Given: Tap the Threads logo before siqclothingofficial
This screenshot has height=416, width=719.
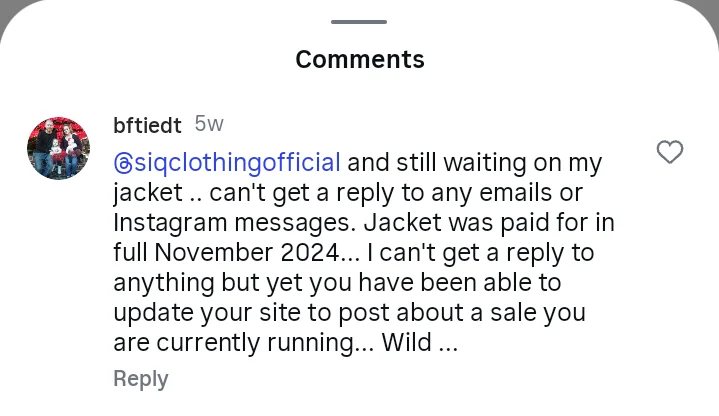Looking at the screenshot, I should (x=123, y=164).
